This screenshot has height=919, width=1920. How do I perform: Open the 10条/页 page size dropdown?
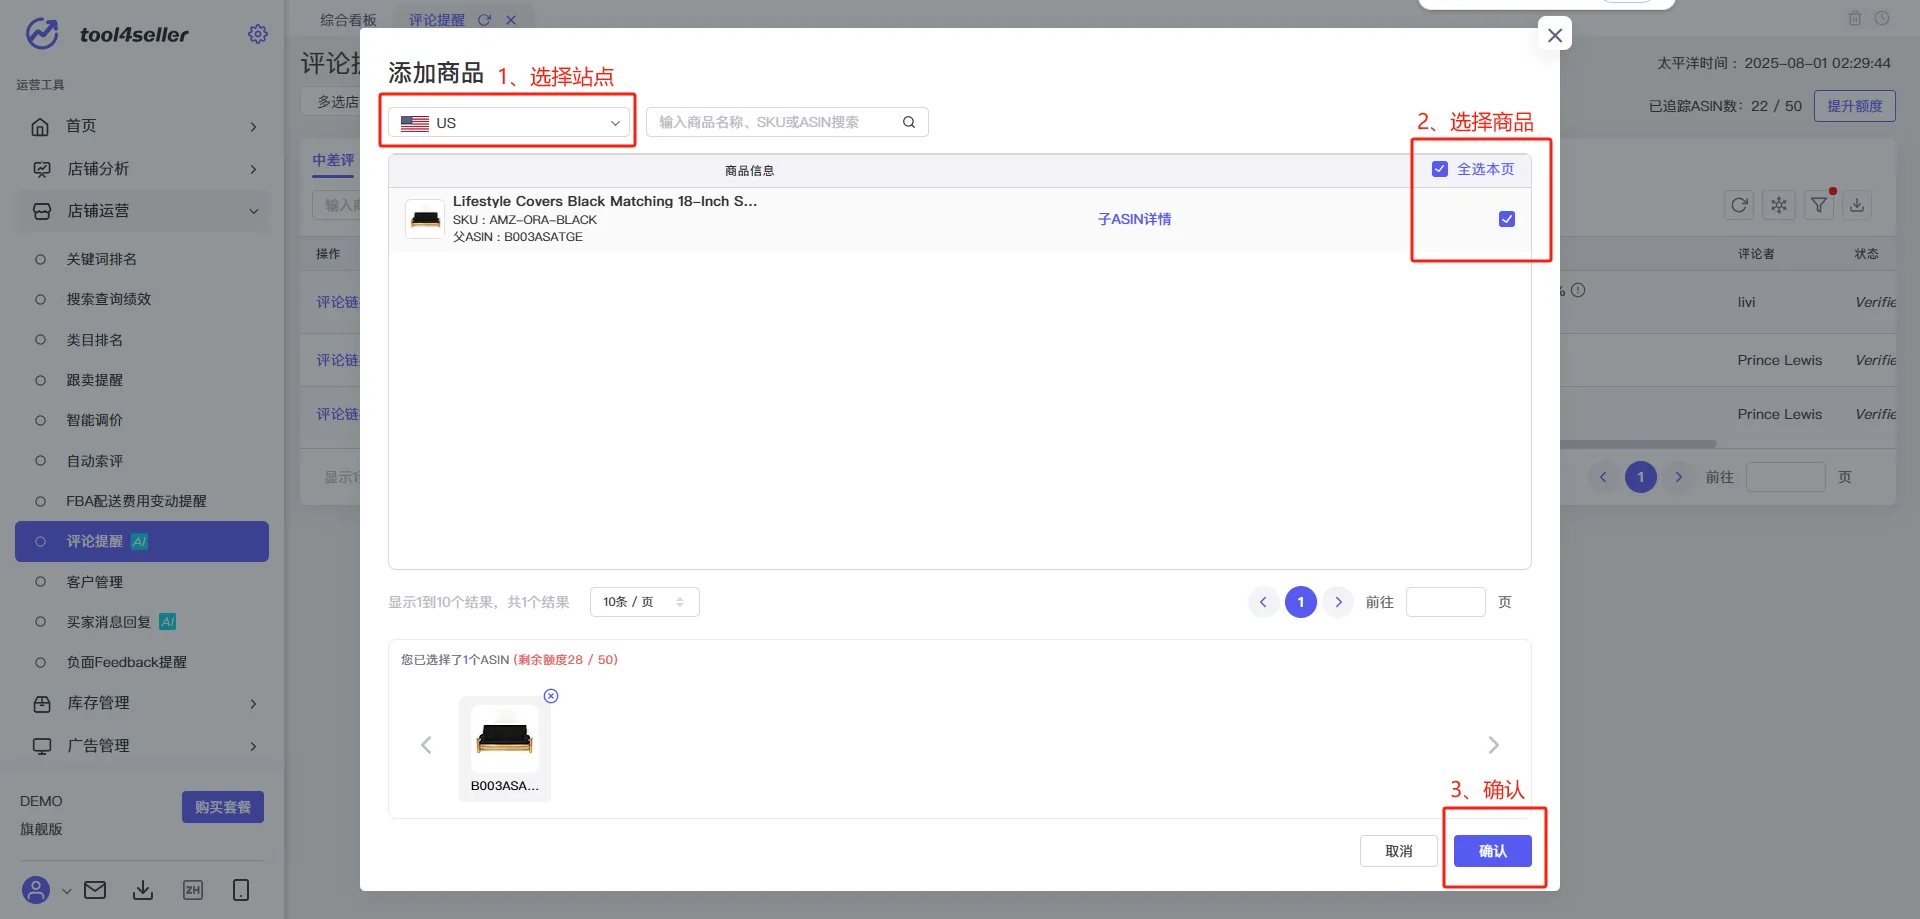(644, 602)
